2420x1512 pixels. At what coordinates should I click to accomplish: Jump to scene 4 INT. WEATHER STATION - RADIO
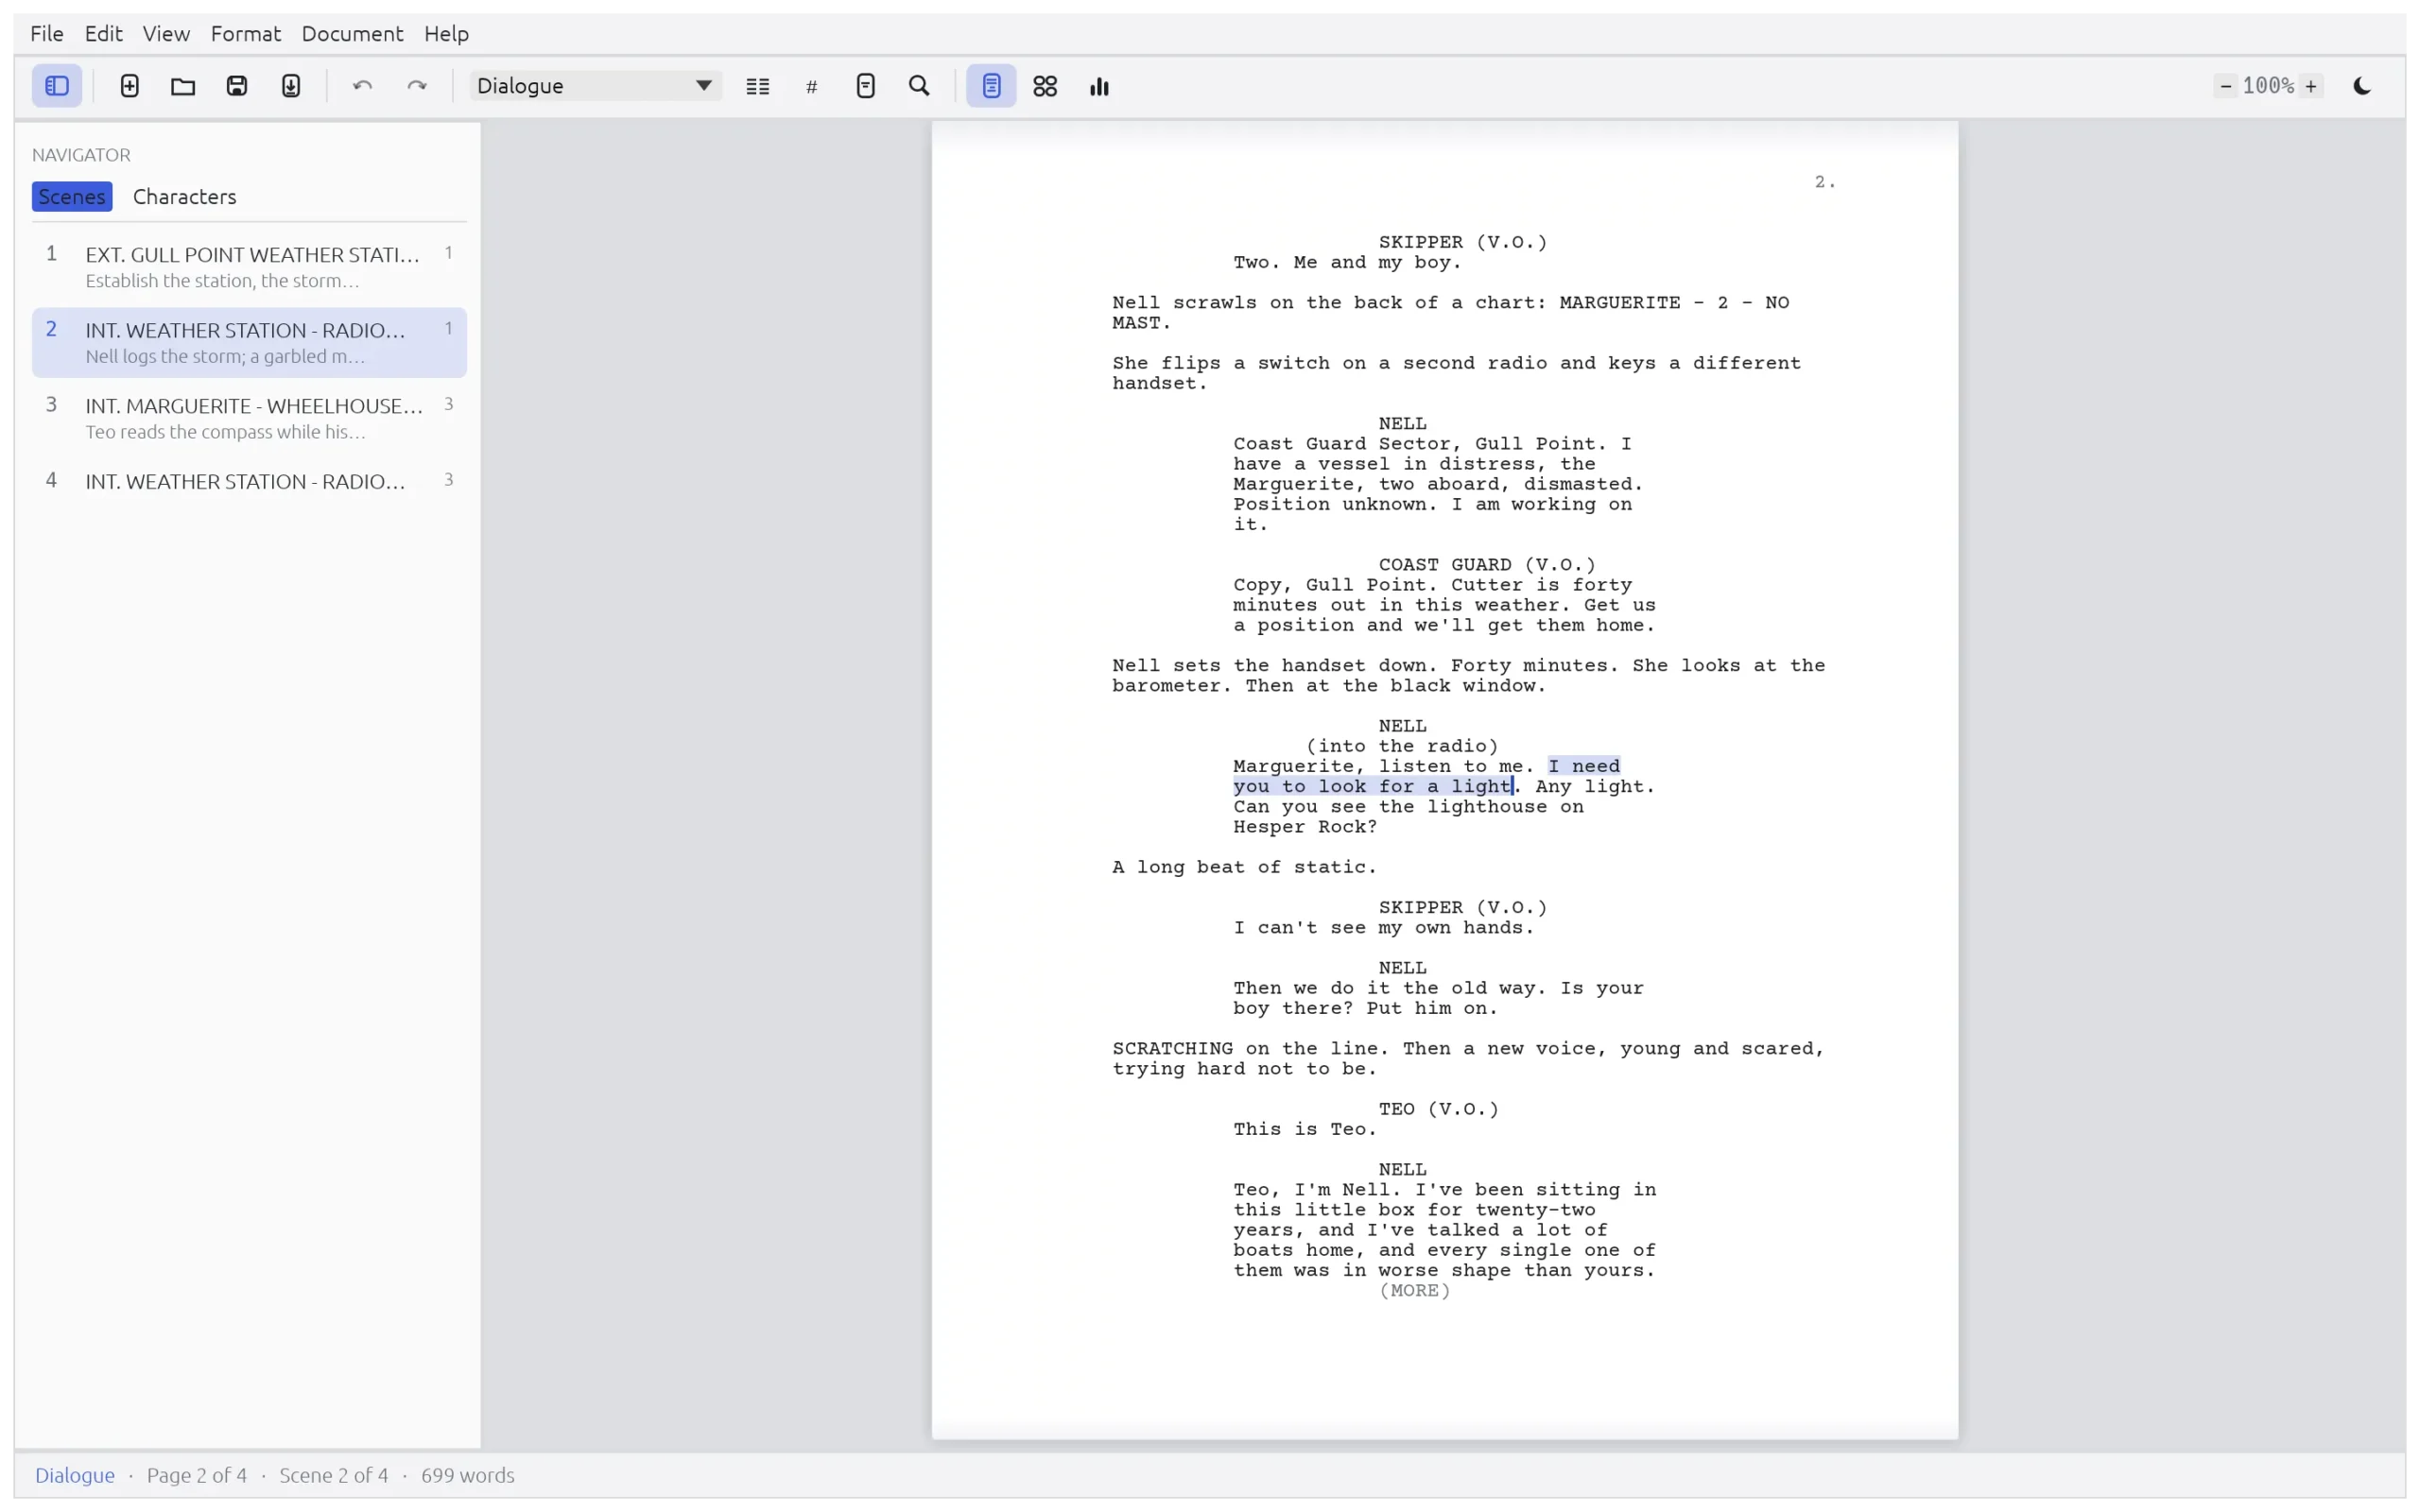point(249,481)
